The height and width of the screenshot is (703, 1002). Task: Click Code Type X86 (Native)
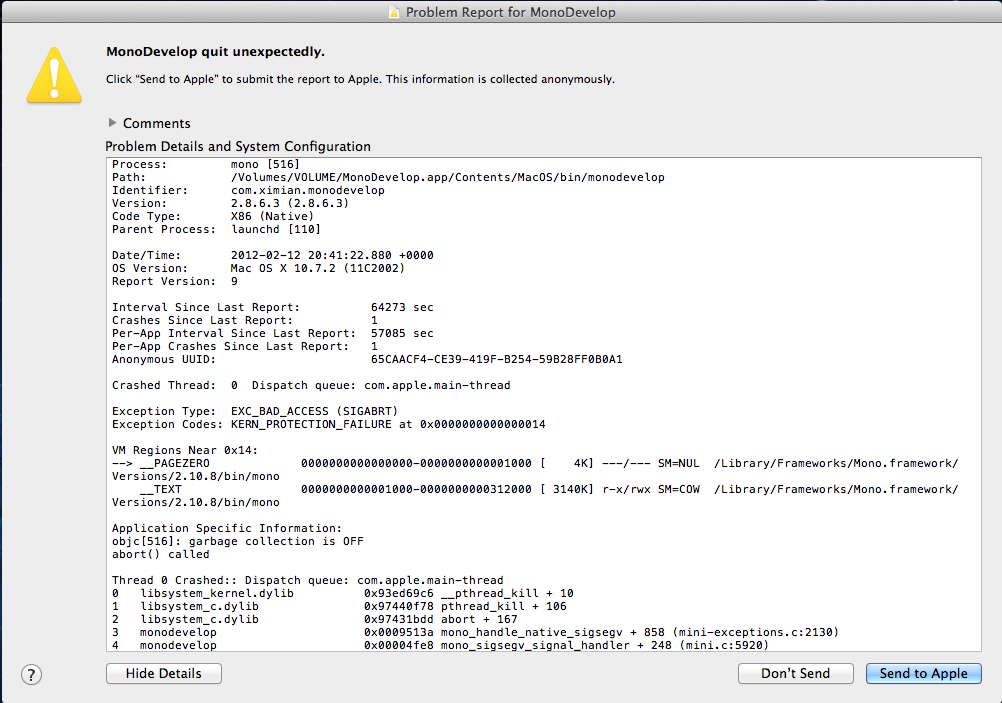213,216
